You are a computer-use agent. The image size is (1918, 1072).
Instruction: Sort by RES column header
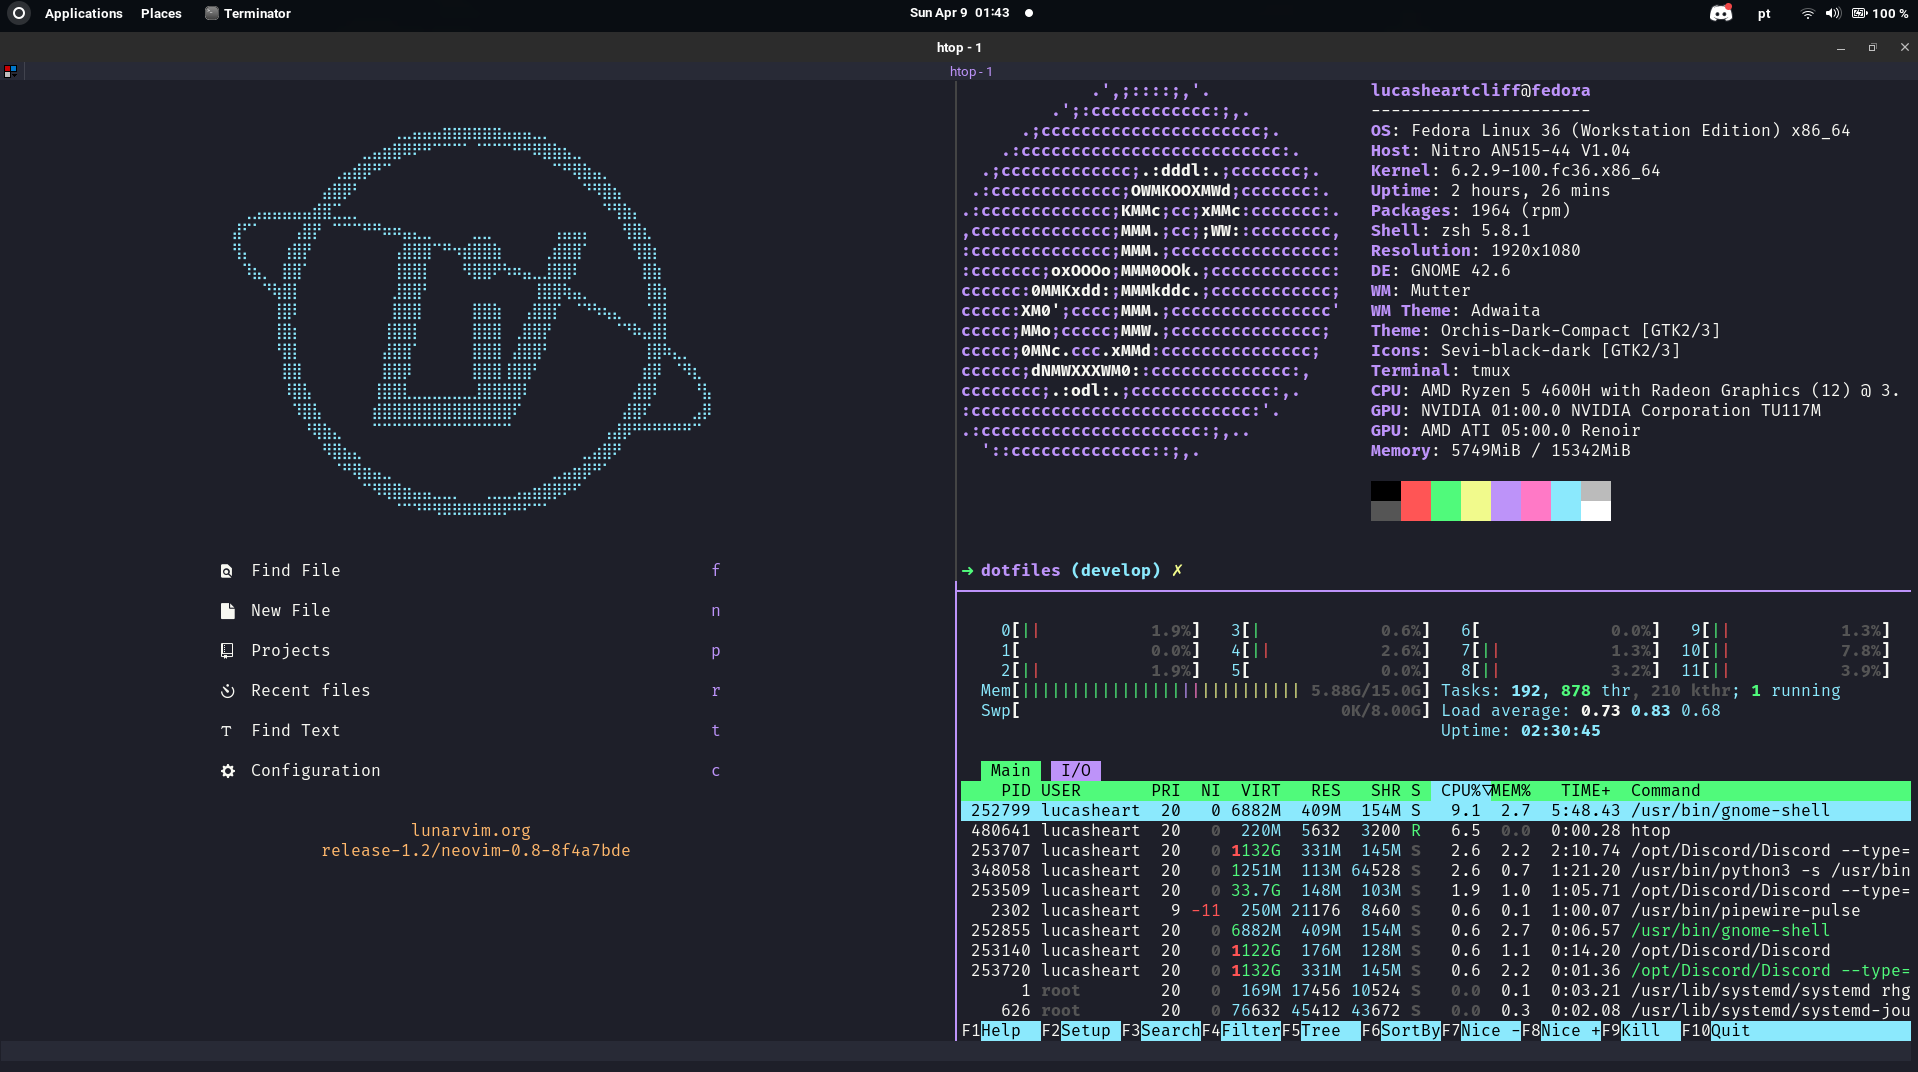(1326, 790)
